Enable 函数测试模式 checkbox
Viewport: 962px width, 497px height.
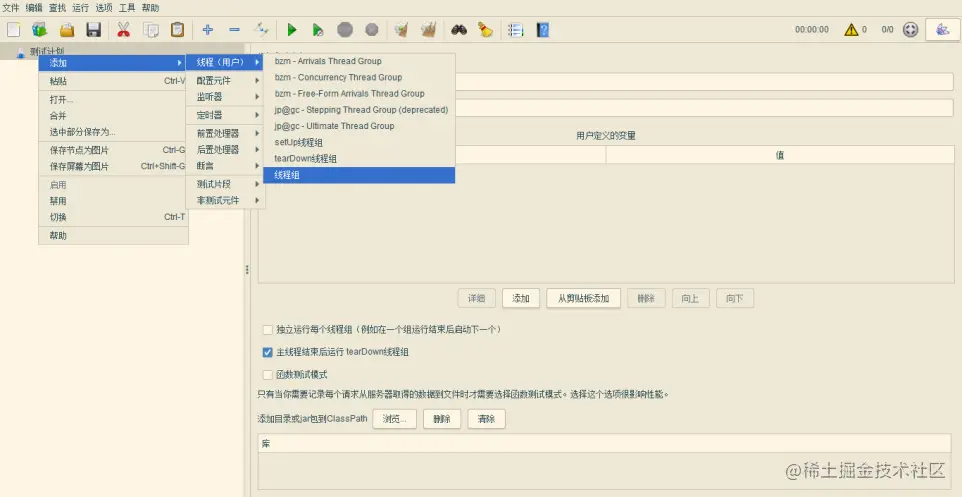[x=267, y=375]
